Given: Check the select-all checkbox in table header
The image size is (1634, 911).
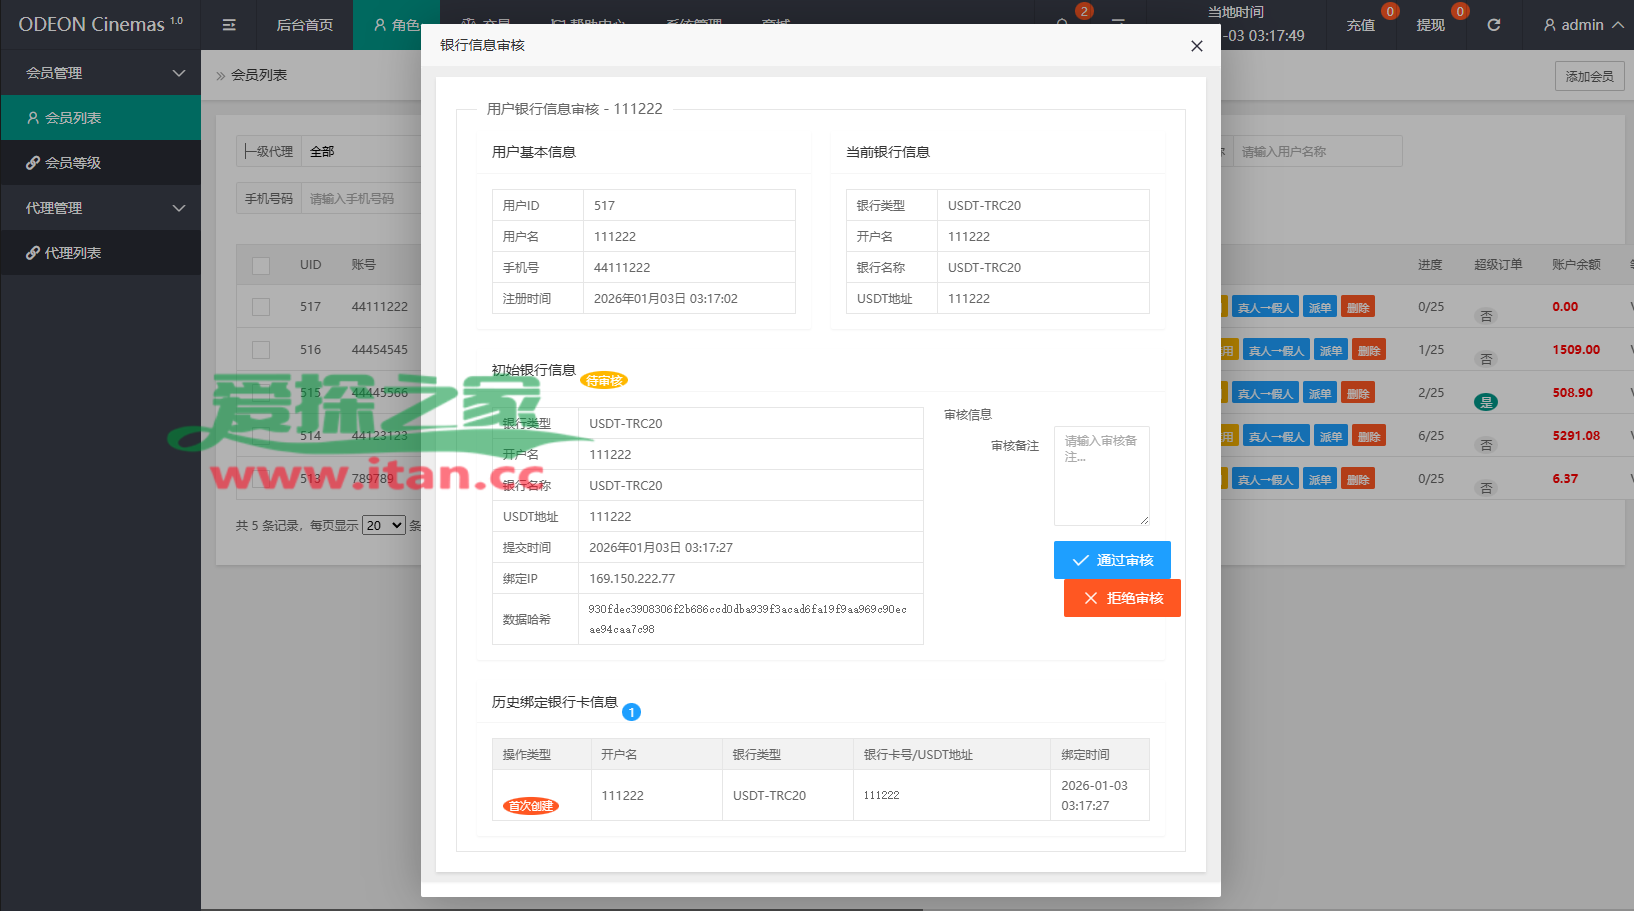Looking at the screenshot, I should 261,266.
